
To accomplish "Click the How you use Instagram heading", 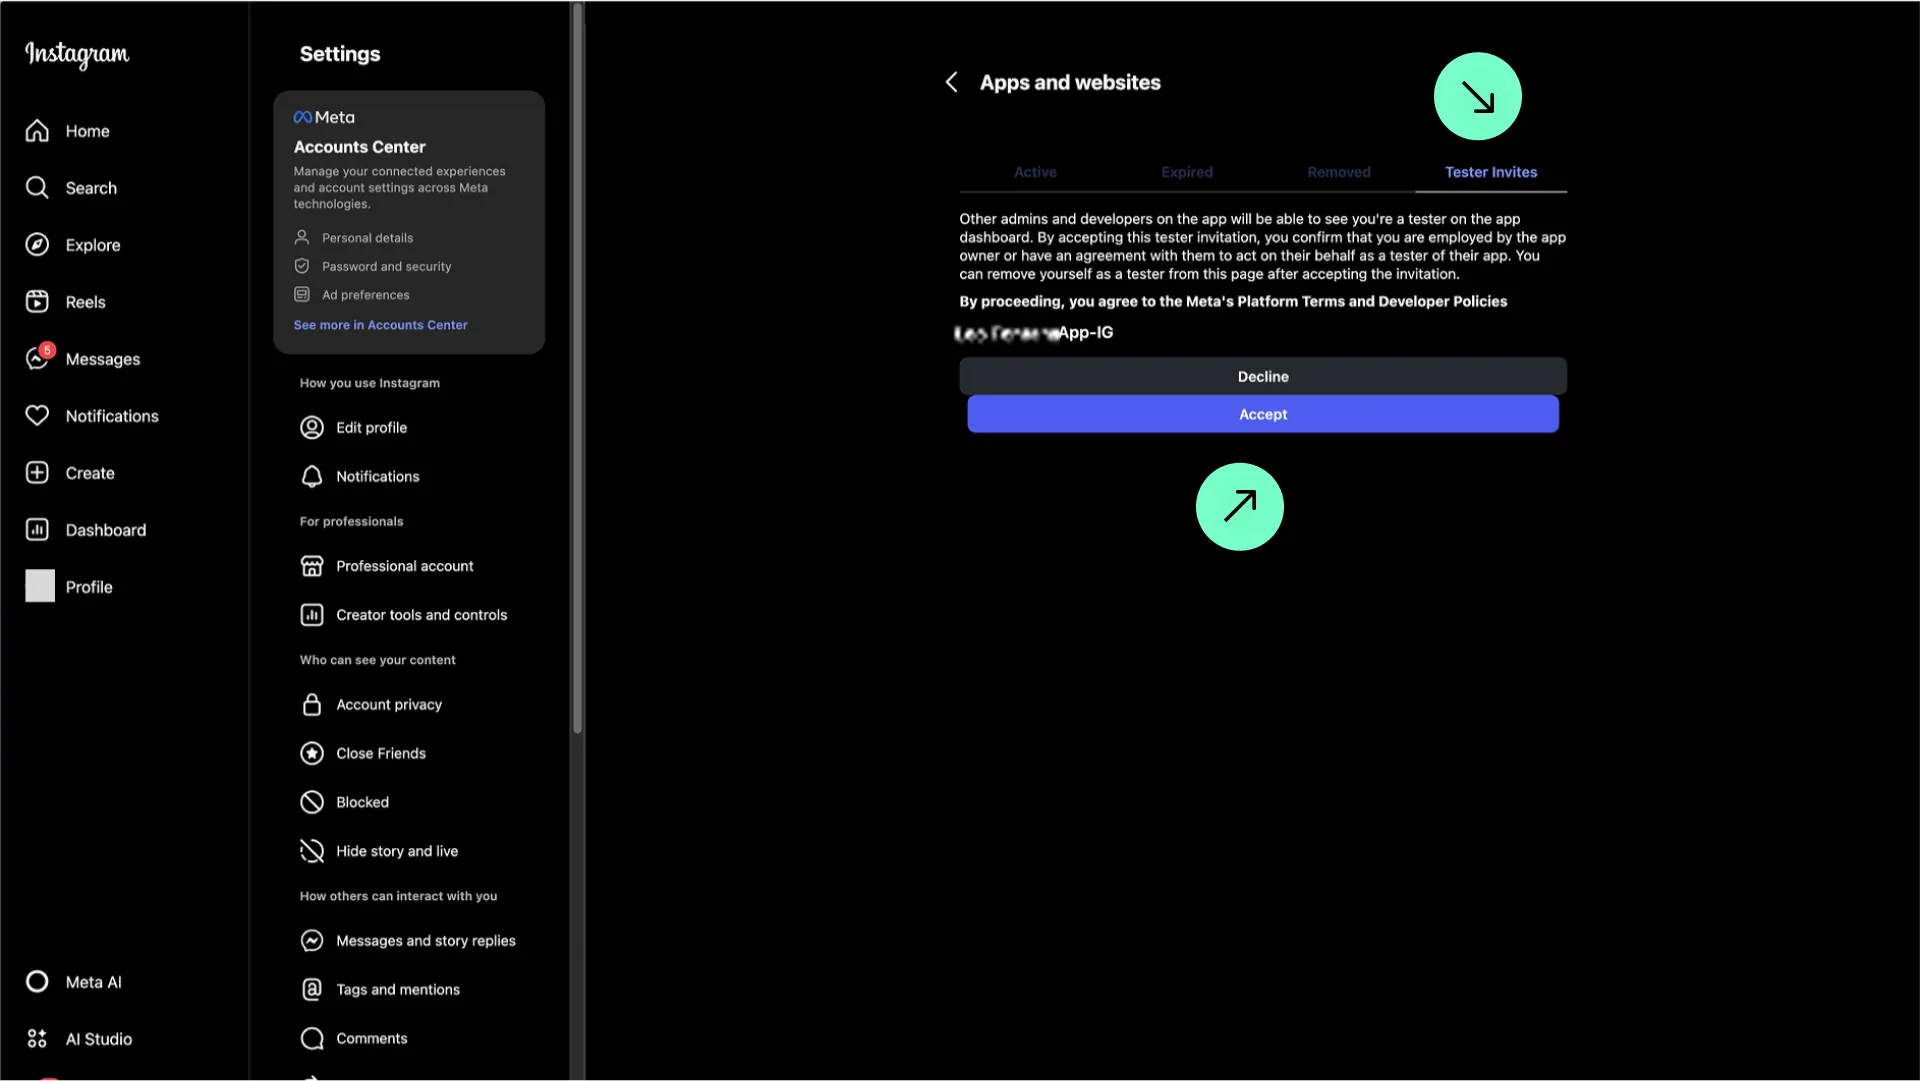I will pyautogui.click(x=370, y=383).
